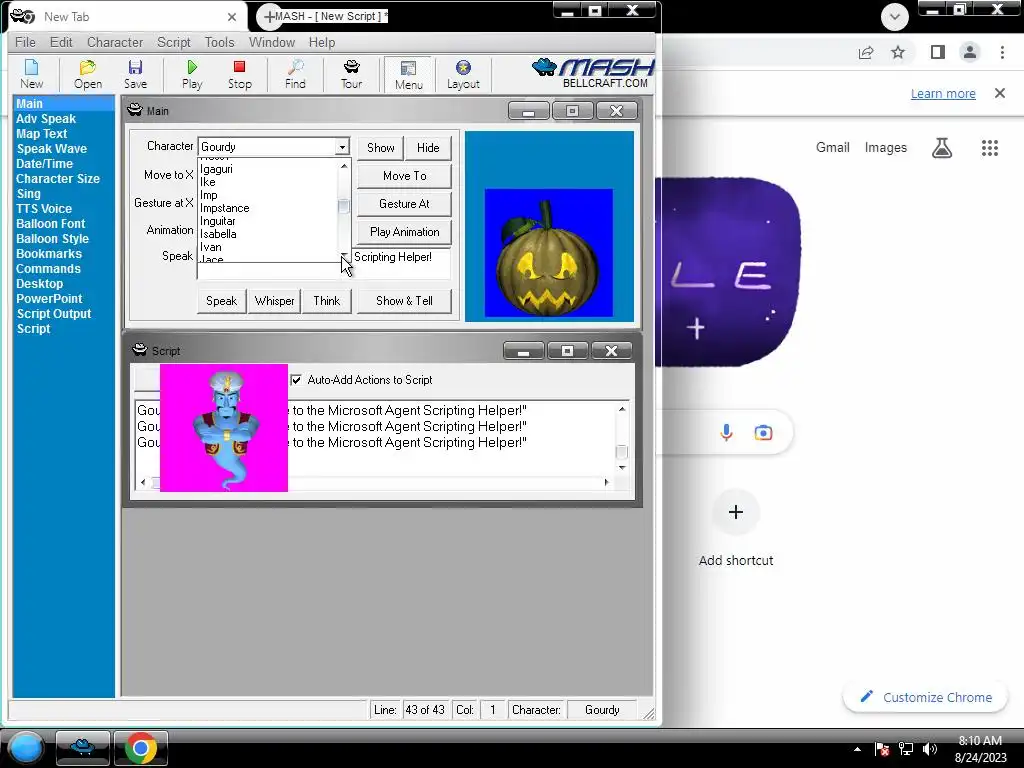The width and height of the screenshot is (1024, 768).
Task: Show hidden tray icons arrow
Action: pyautogui.click(x=857, y=749)
